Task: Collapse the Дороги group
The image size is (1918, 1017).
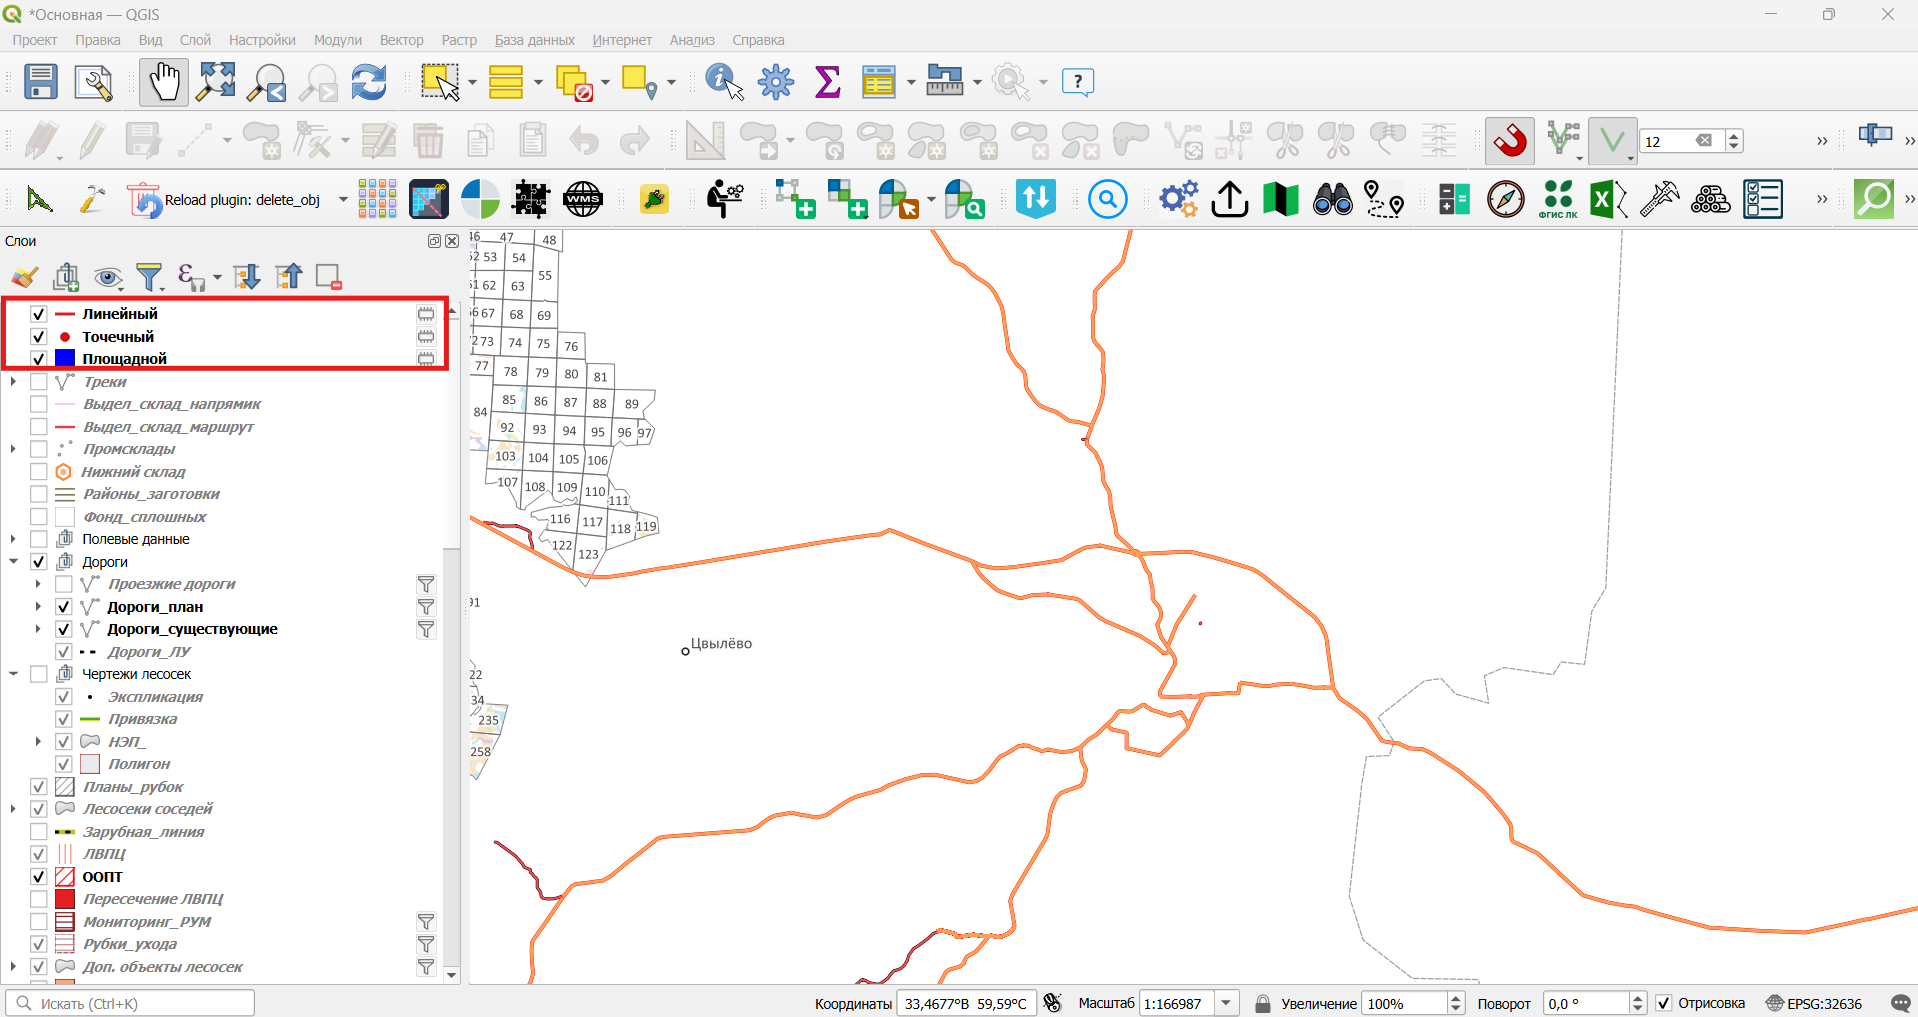Action: (x=13, y=562)
